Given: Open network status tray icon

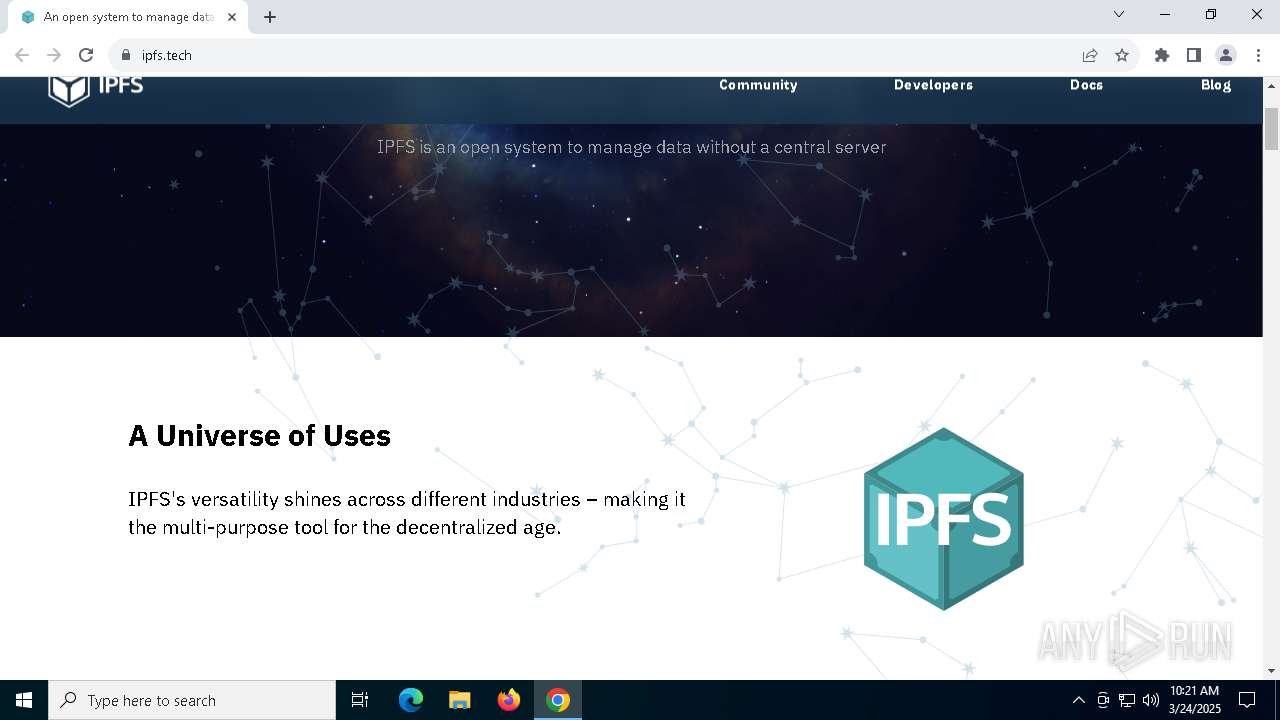Looking at the screenshot, I should point(1127,700).
